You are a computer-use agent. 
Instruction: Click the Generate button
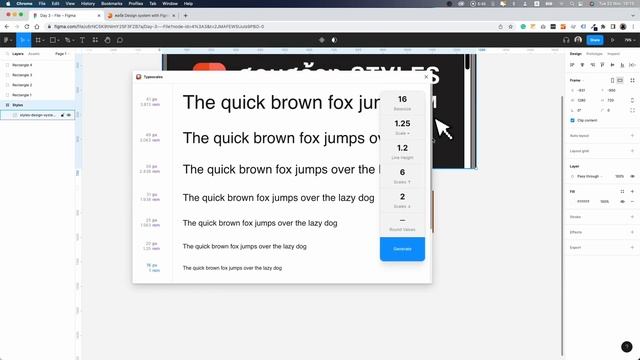(402, 249)
